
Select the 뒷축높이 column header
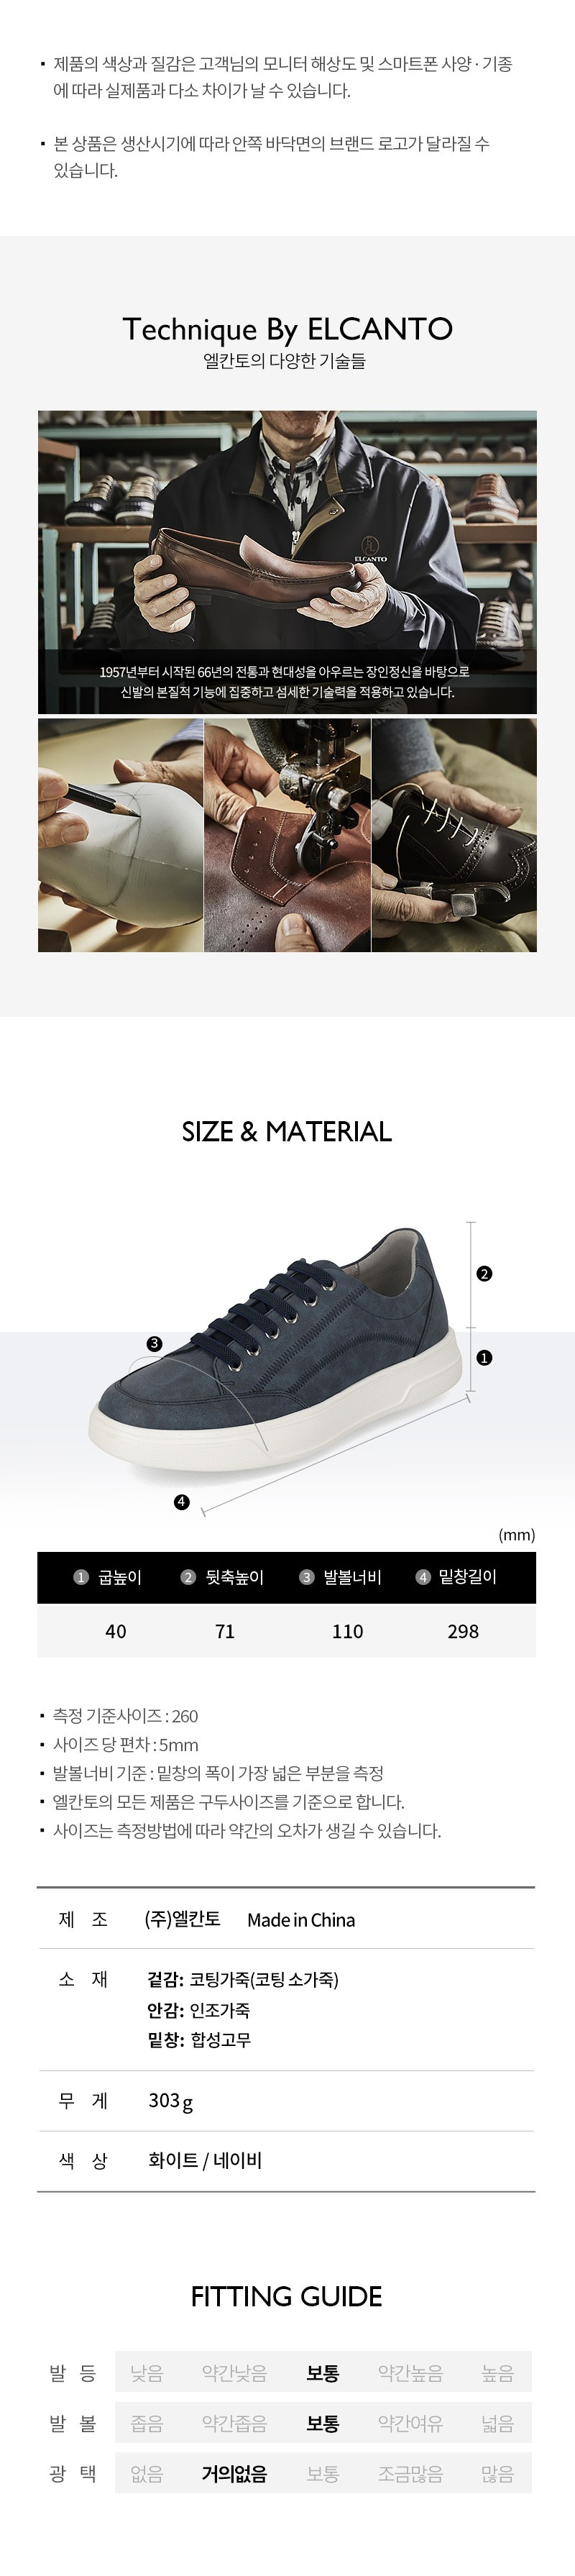[222, 1577]
